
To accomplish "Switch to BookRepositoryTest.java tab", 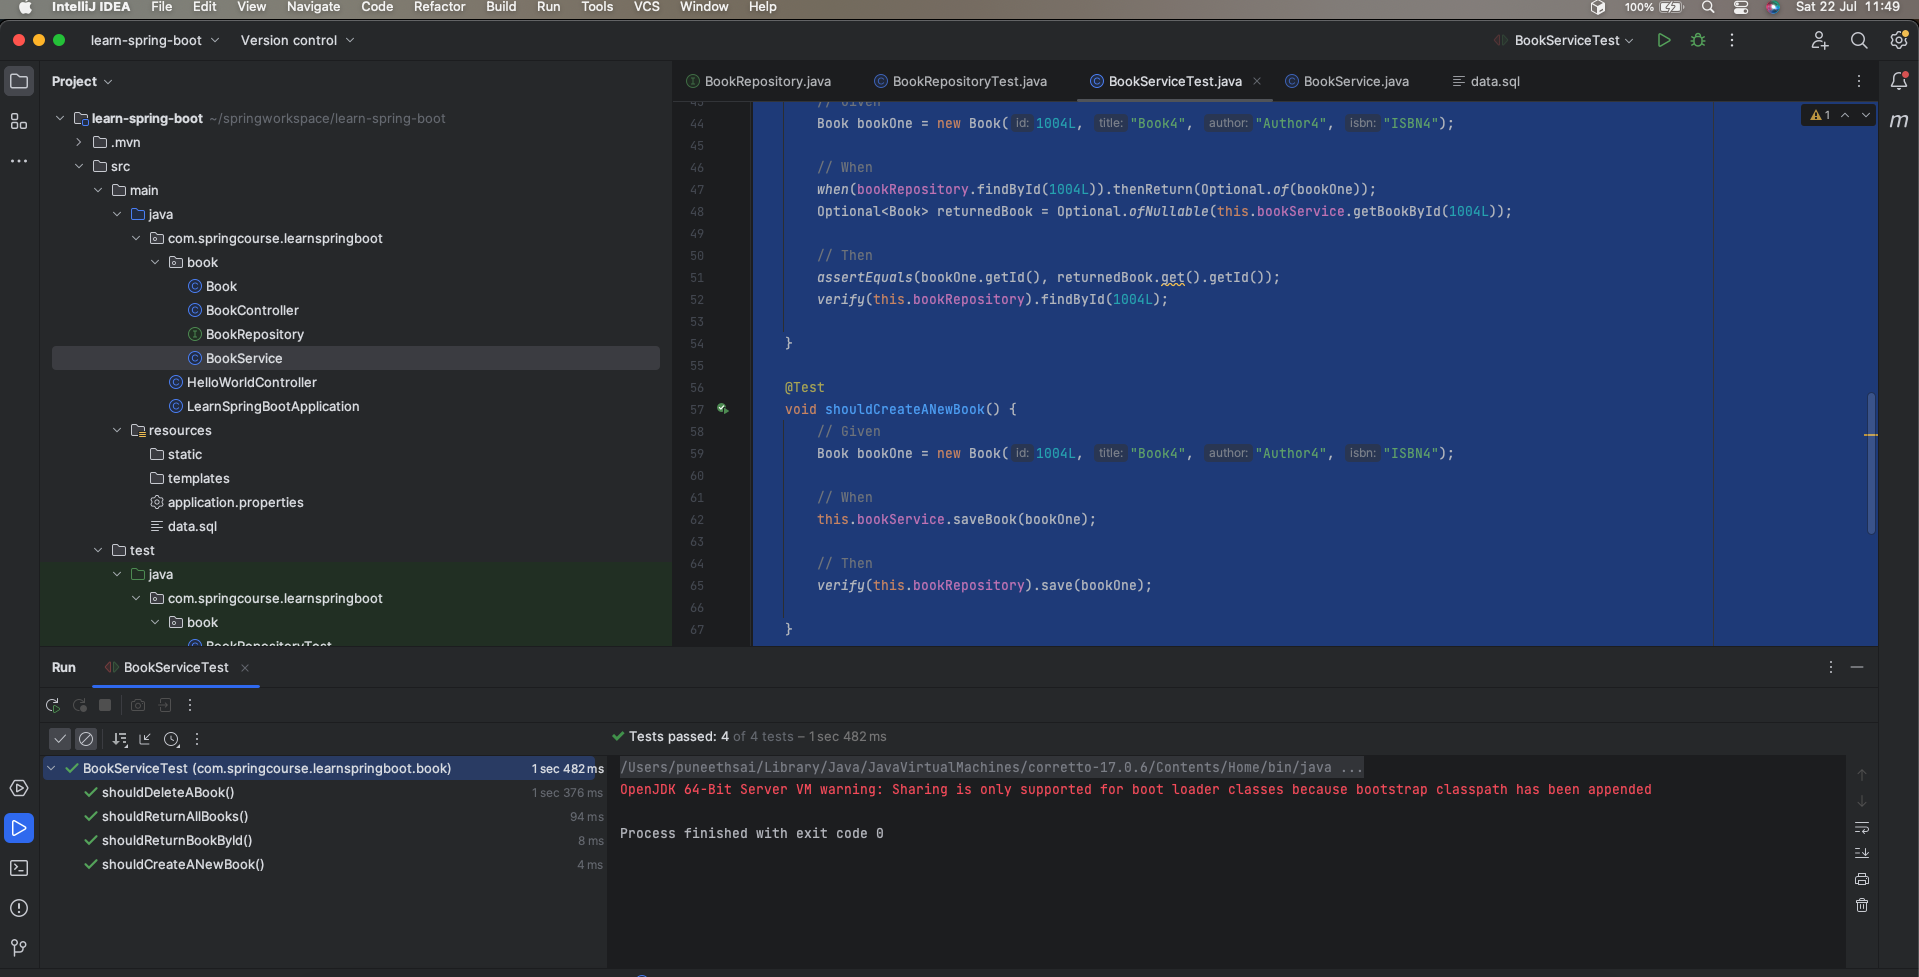I will pyautogui.click(x=960, y=81).
